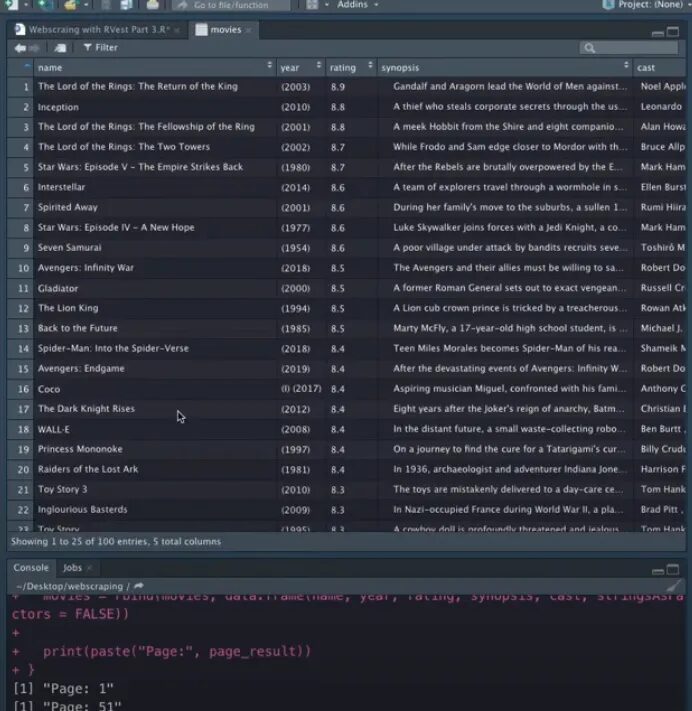Select The Dark Knight Rises row
Viewport: 692px width, 711px height.
86,408
